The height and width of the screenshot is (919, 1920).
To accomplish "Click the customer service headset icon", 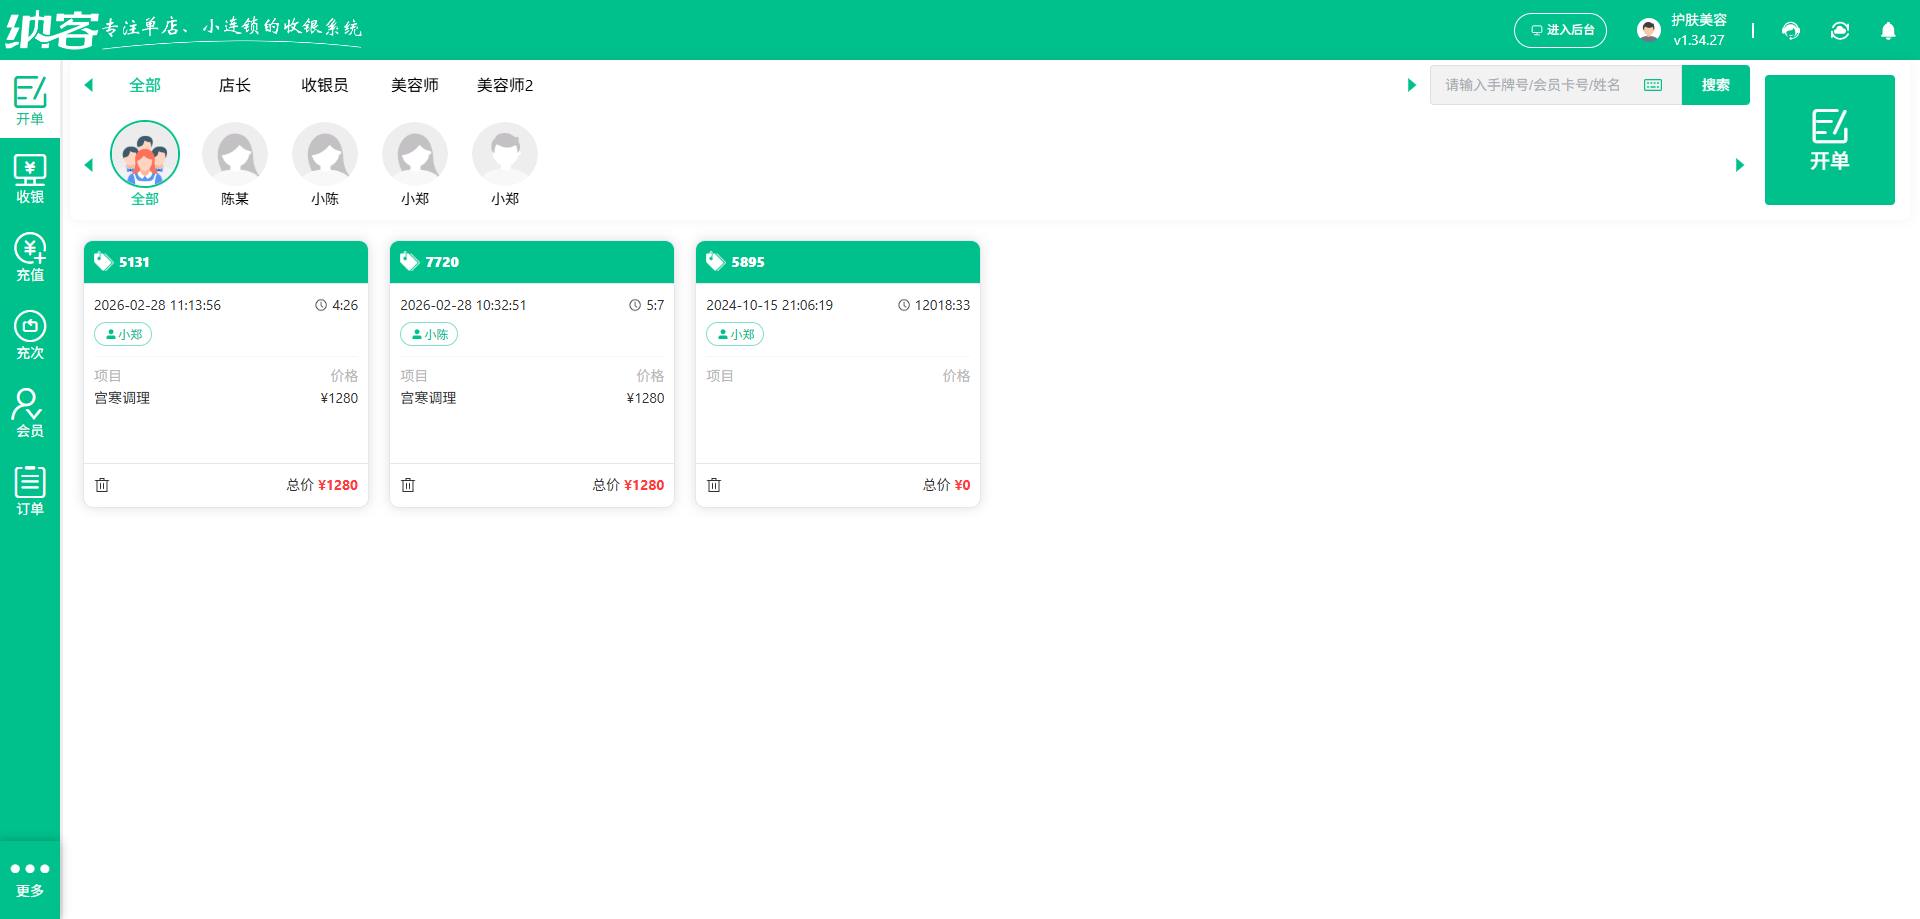I will pos(1791,31).
